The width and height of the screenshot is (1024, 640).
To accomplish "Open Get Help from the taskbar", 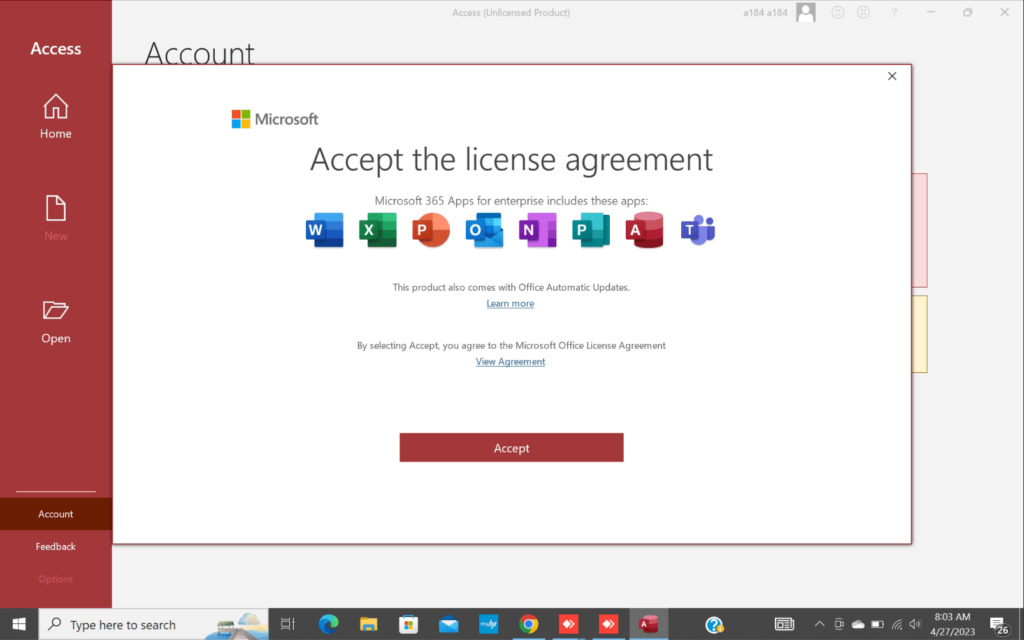I will click(714, 624).
